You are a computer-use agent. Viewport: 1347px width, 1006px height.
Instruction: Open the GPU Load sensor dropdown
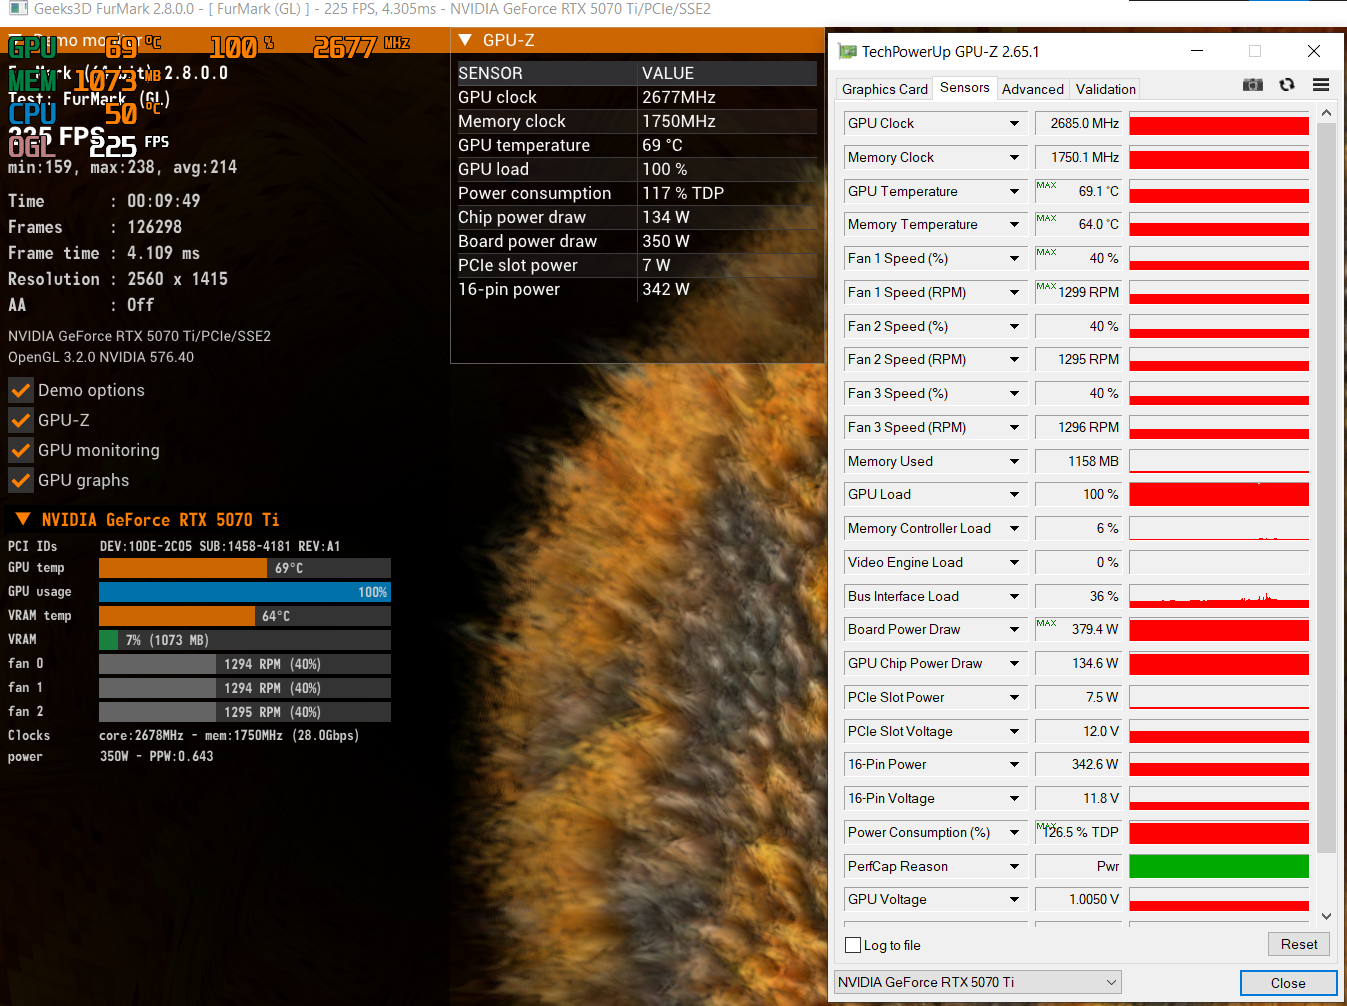click(x=1014, y=494)
